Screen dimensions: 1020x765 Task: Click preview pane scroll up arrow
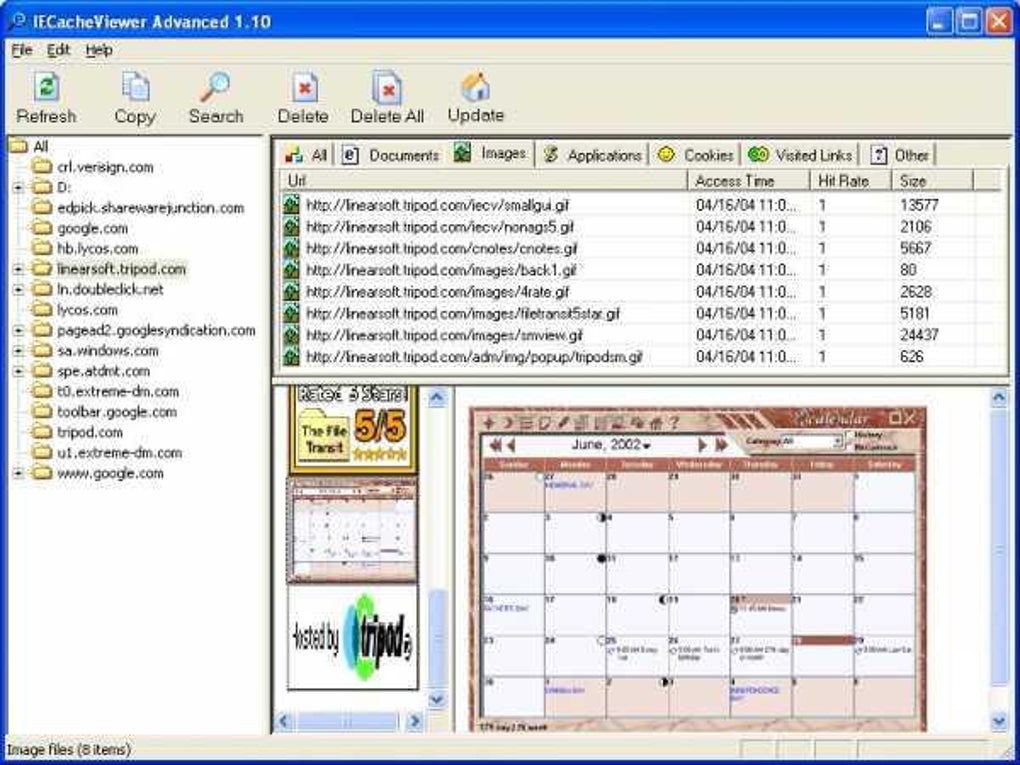(x=999, y=397)
